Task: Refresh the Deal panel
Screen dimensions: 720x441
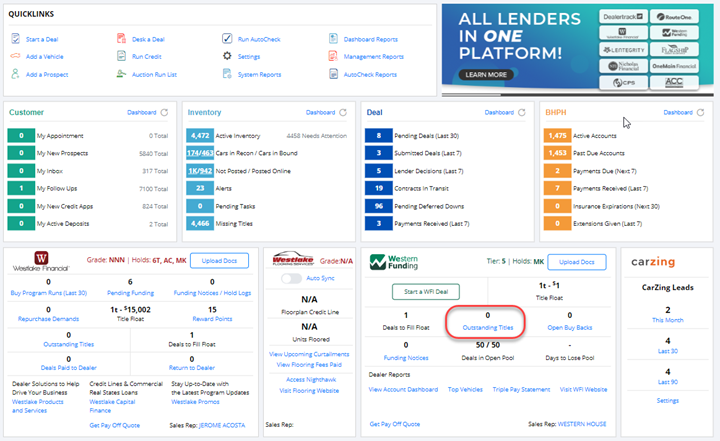Action: coord(522,113)
